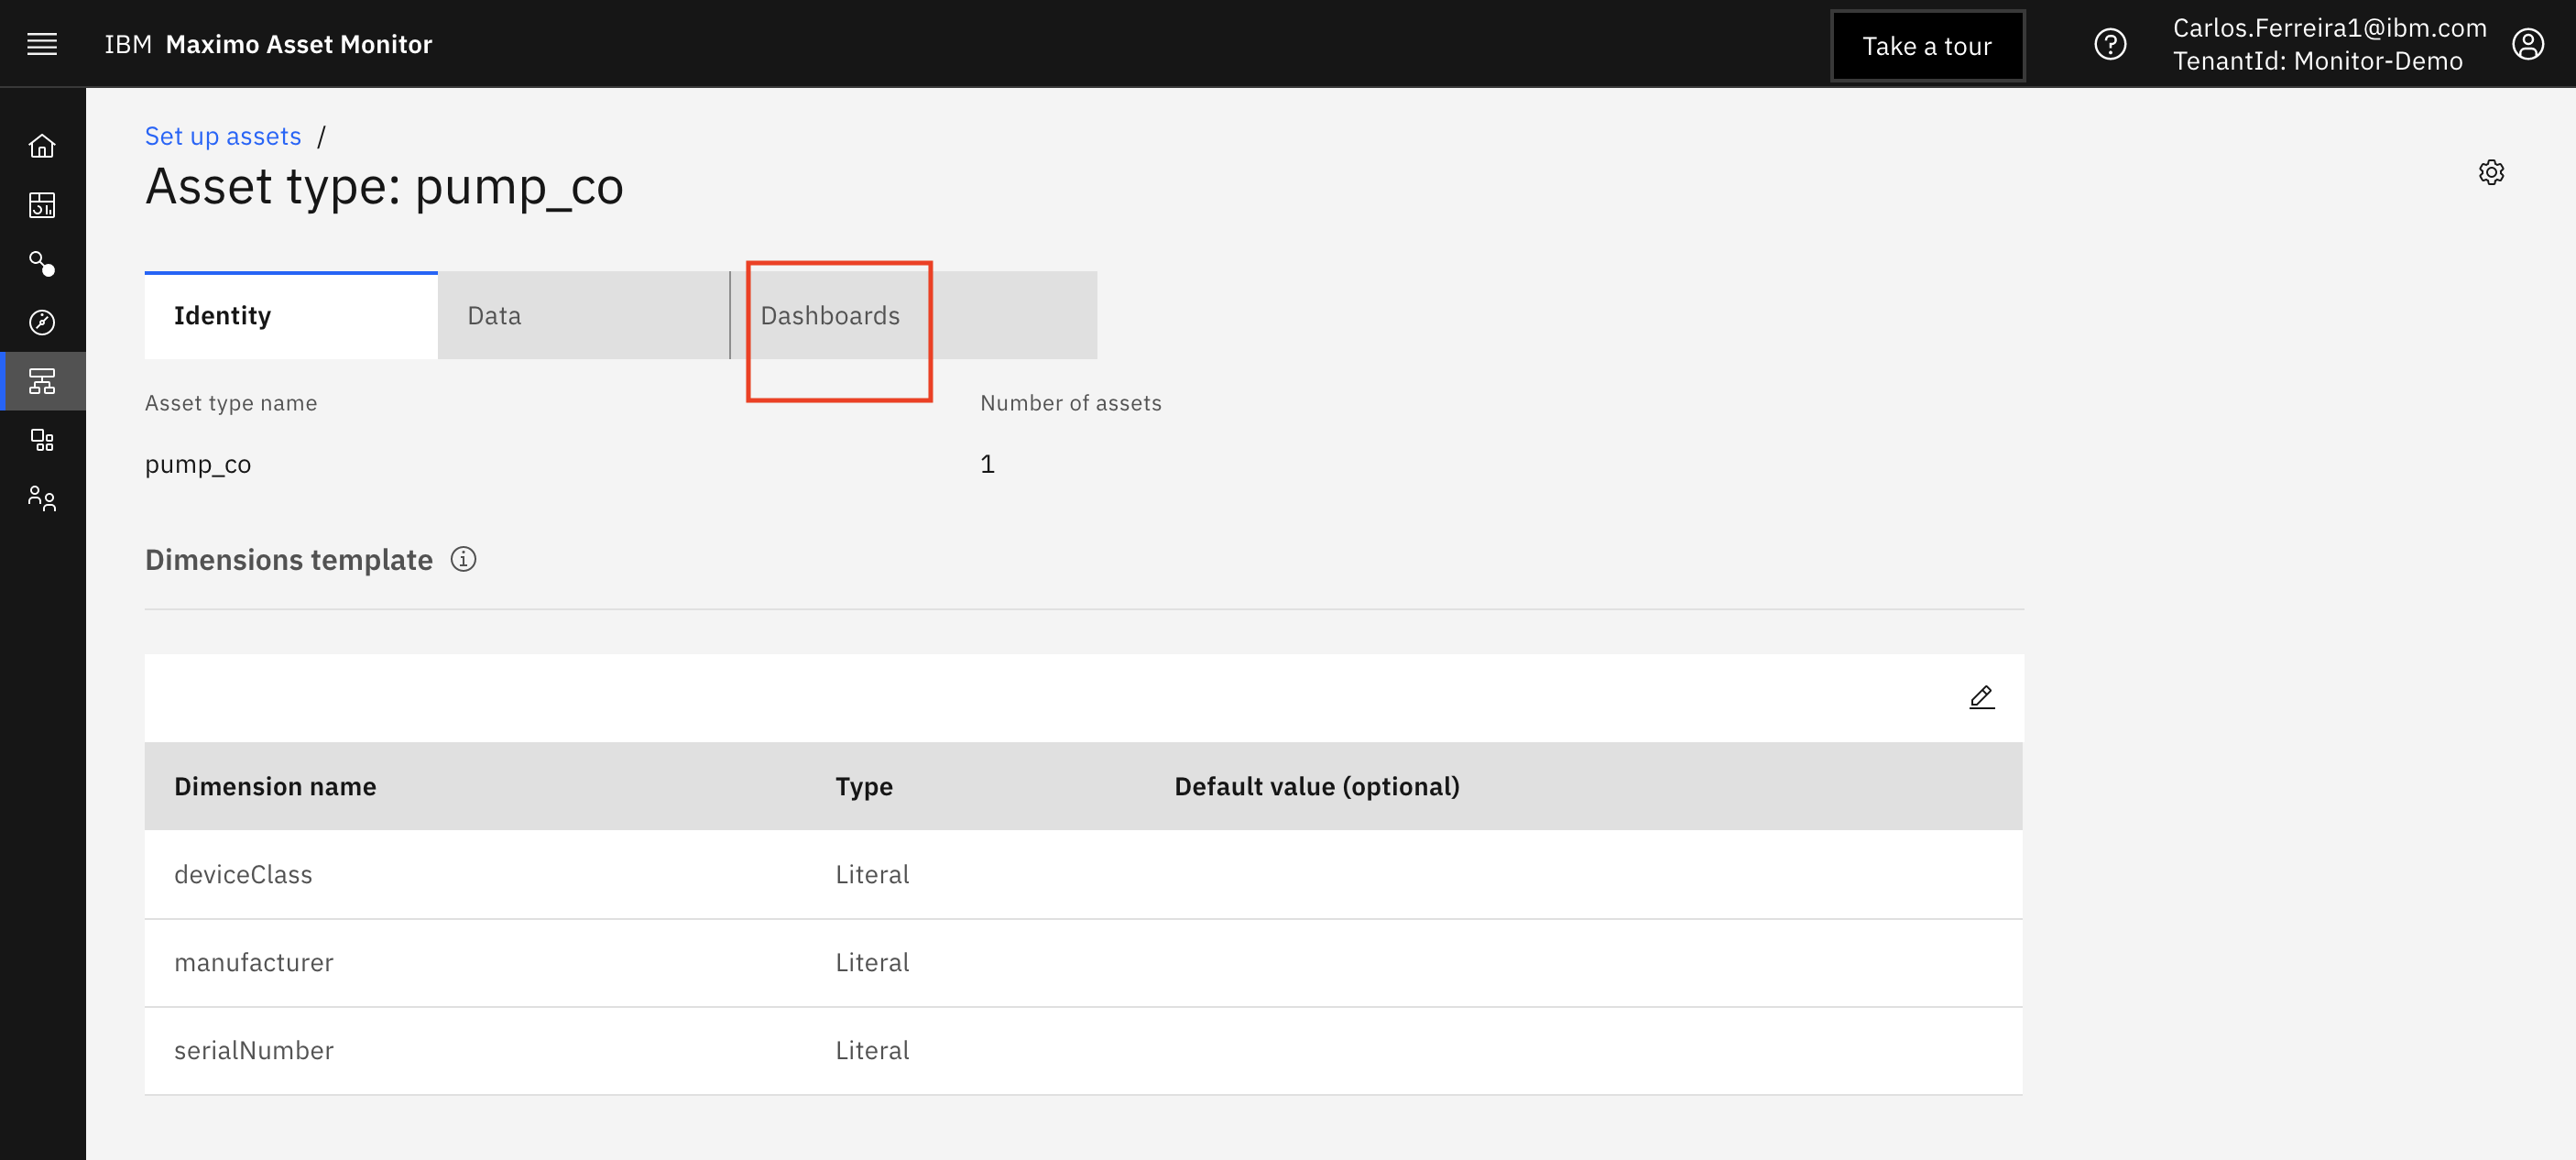
Task: Open the catalog blocks sidebar icon
Action: click(x=42, y=440)
